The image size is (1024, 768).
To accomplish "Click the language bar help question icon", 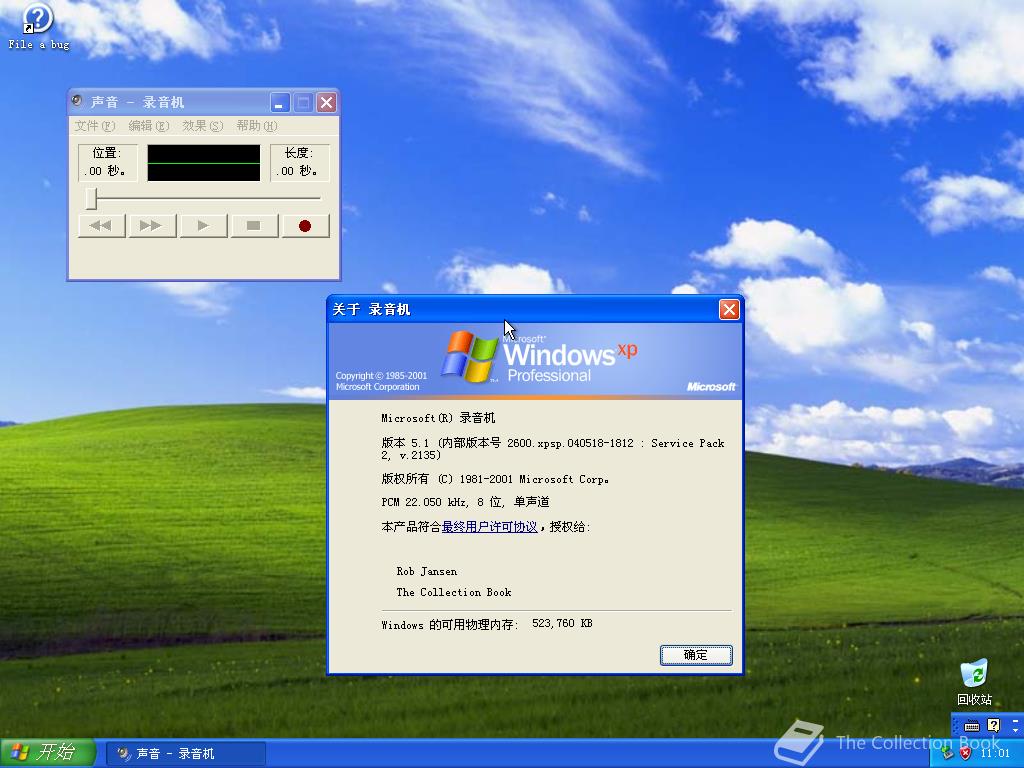I will [993, 725].
